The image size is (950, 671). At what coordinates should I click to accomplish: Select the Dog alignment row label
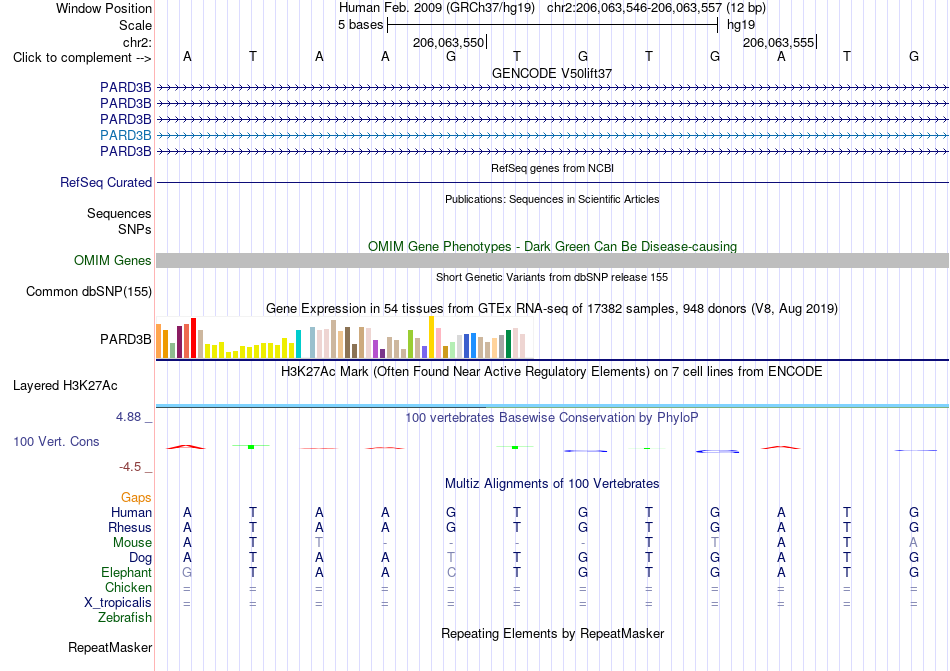coord(140,557)
